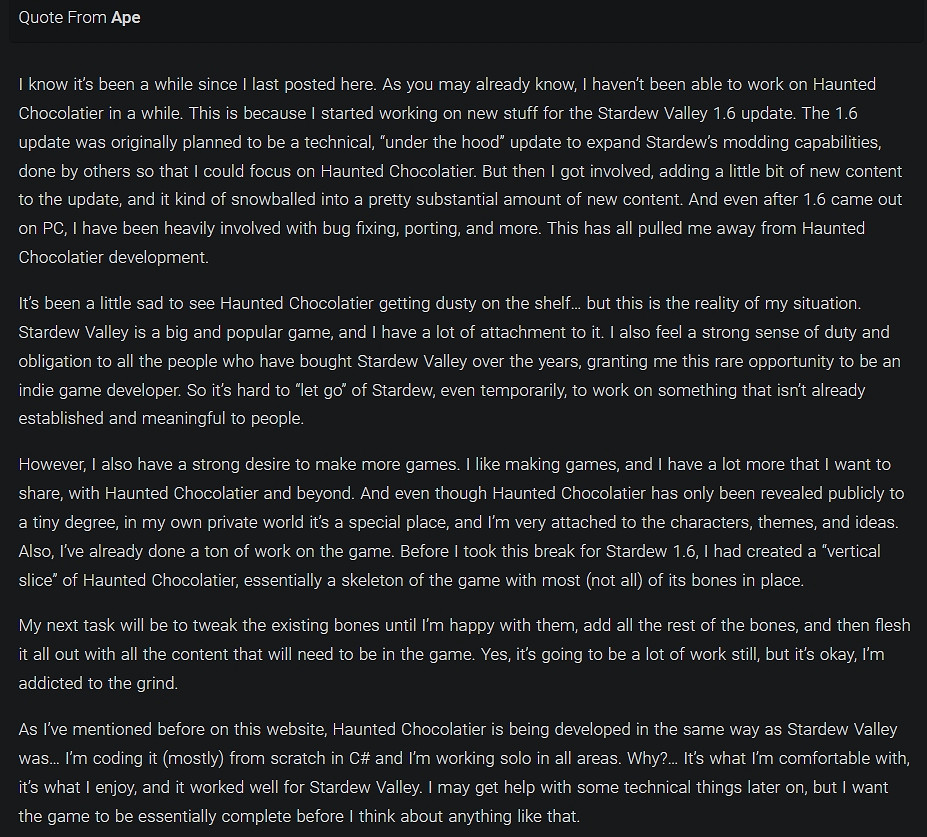Click the "Quote From" header label

pyautogui.click(x=62, y=18)
